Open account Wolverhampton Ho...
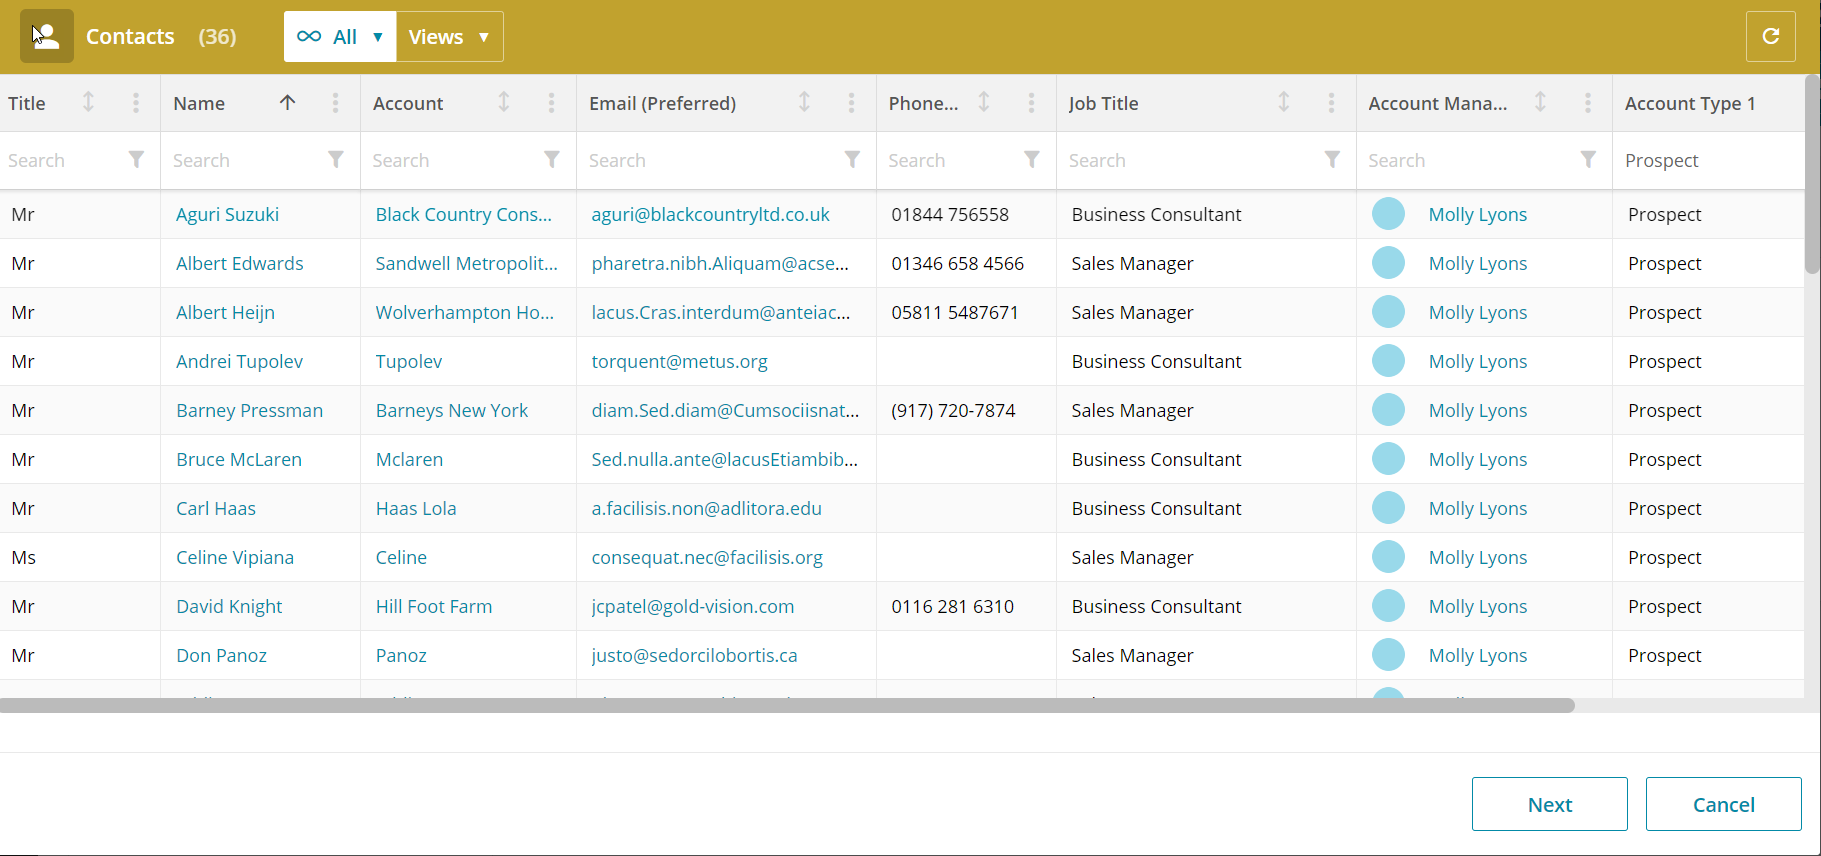1821x856 pixels. tap(464, 312)
